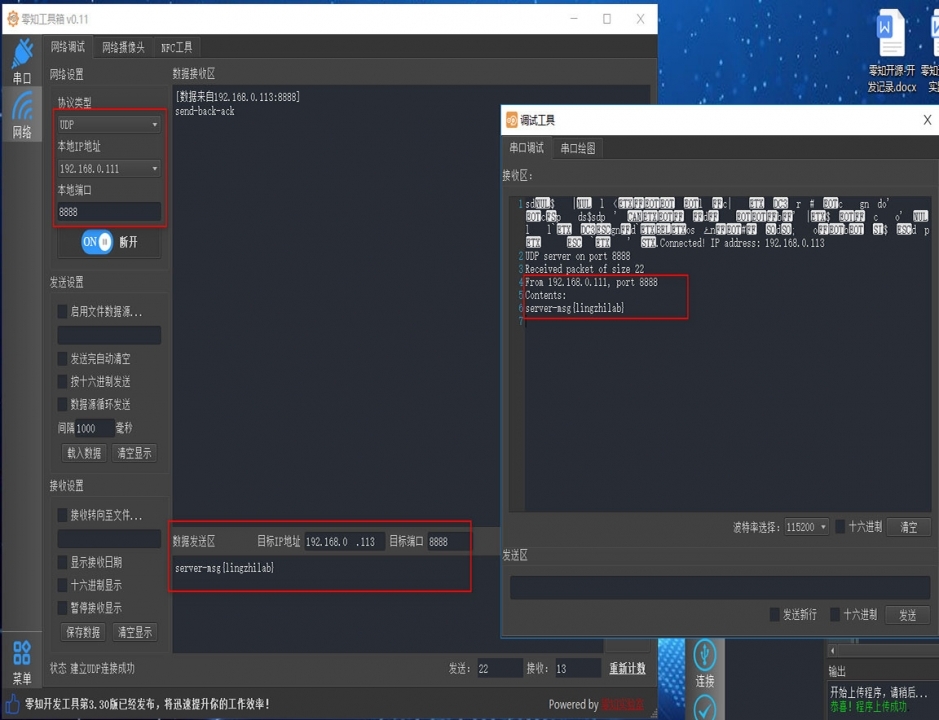
Task: Open the local IP address 192.168.0.111 dropdown
Action: [x=108, y=169]
